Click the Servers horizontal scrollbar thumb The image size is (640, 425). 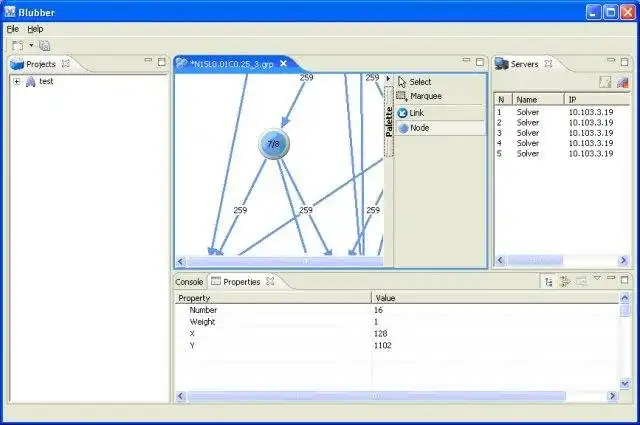pyautogui.click(x=535, y=260)
